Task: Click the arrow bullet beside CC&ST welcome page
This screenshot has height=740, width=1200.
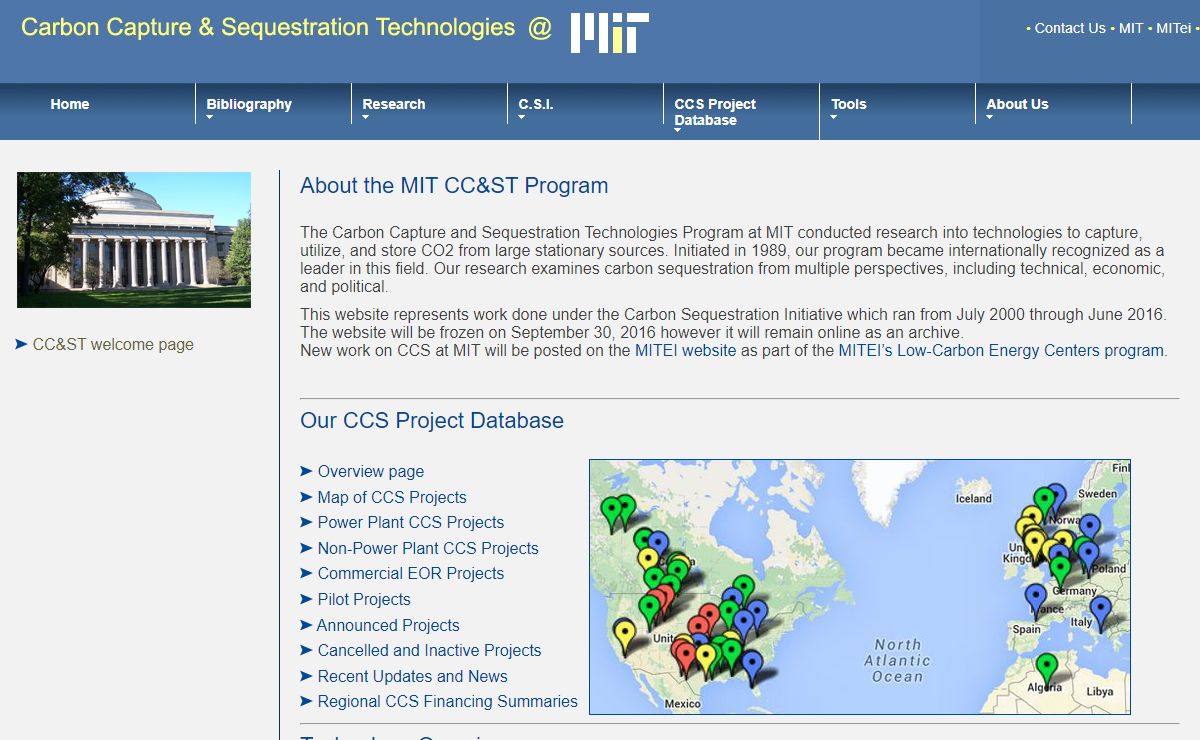Action: coord(22,344)
